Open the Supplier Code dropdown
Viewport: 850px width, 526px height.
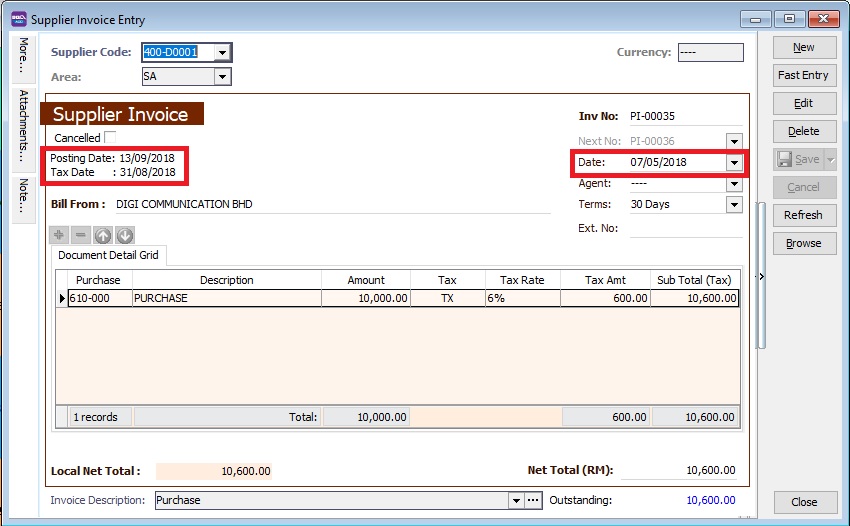222,53
